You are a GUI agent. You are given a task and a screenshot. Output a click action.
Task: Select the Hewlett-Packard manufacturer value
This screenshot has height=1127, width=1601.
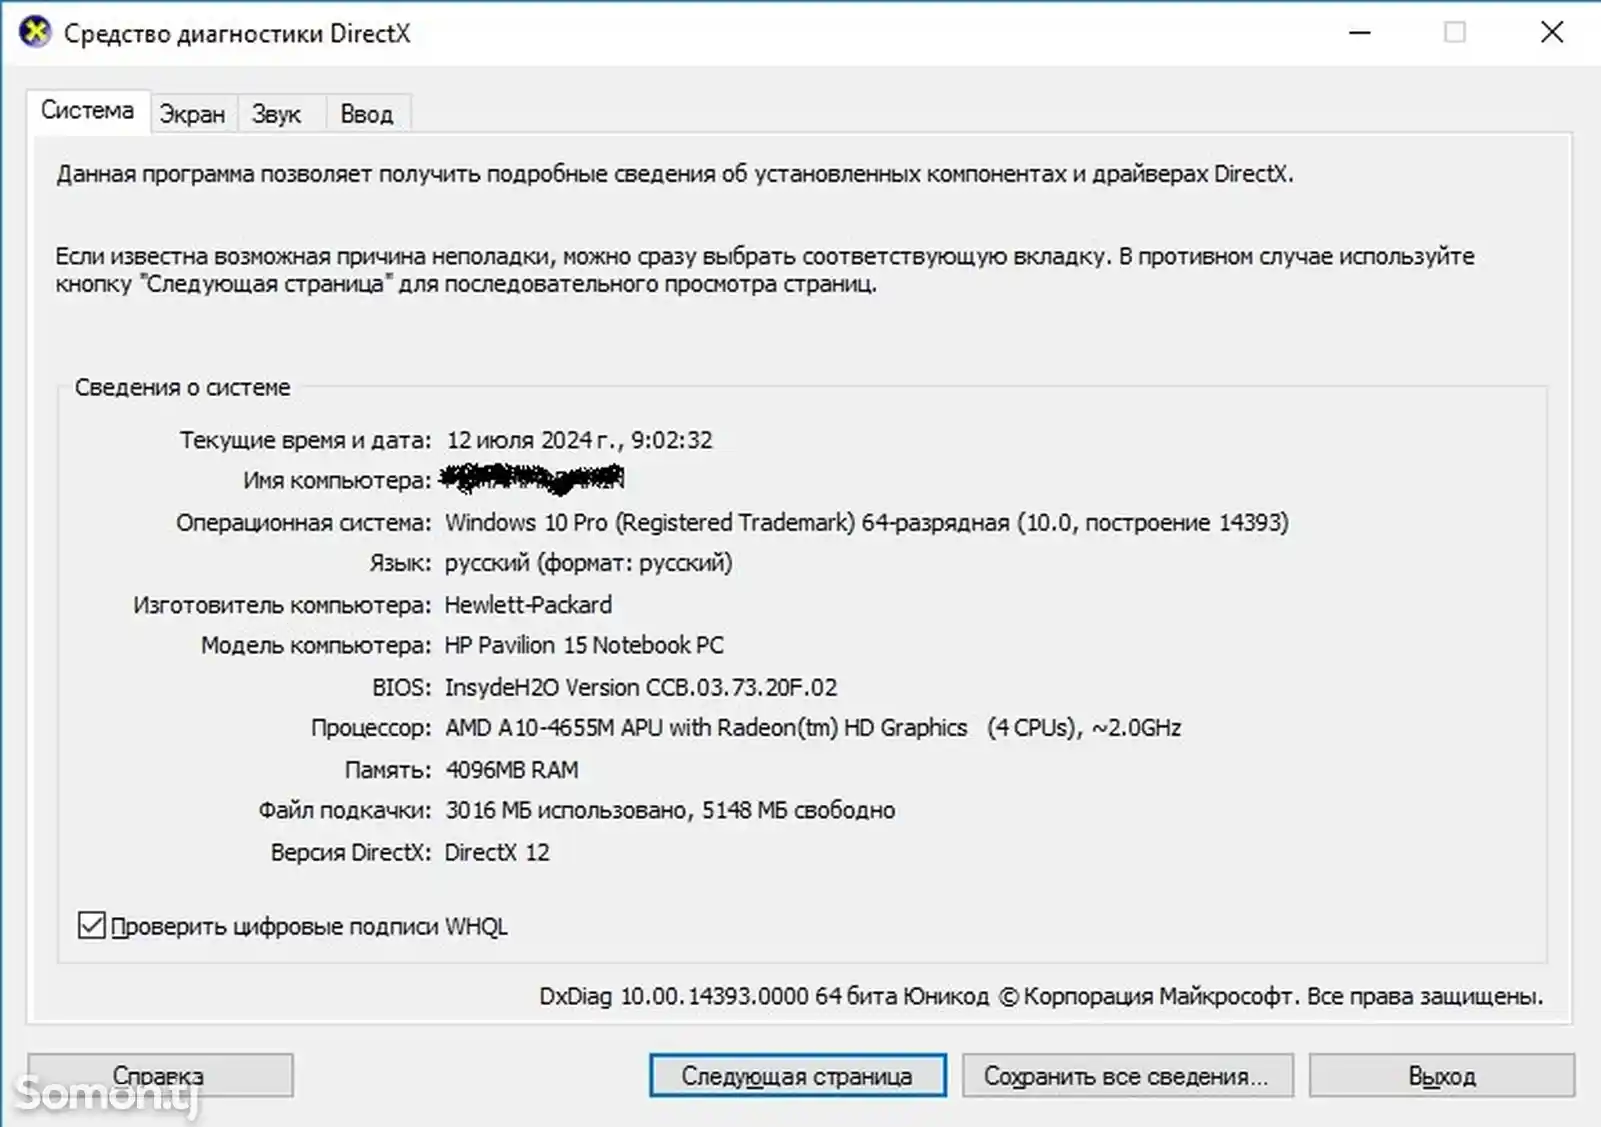528,605
